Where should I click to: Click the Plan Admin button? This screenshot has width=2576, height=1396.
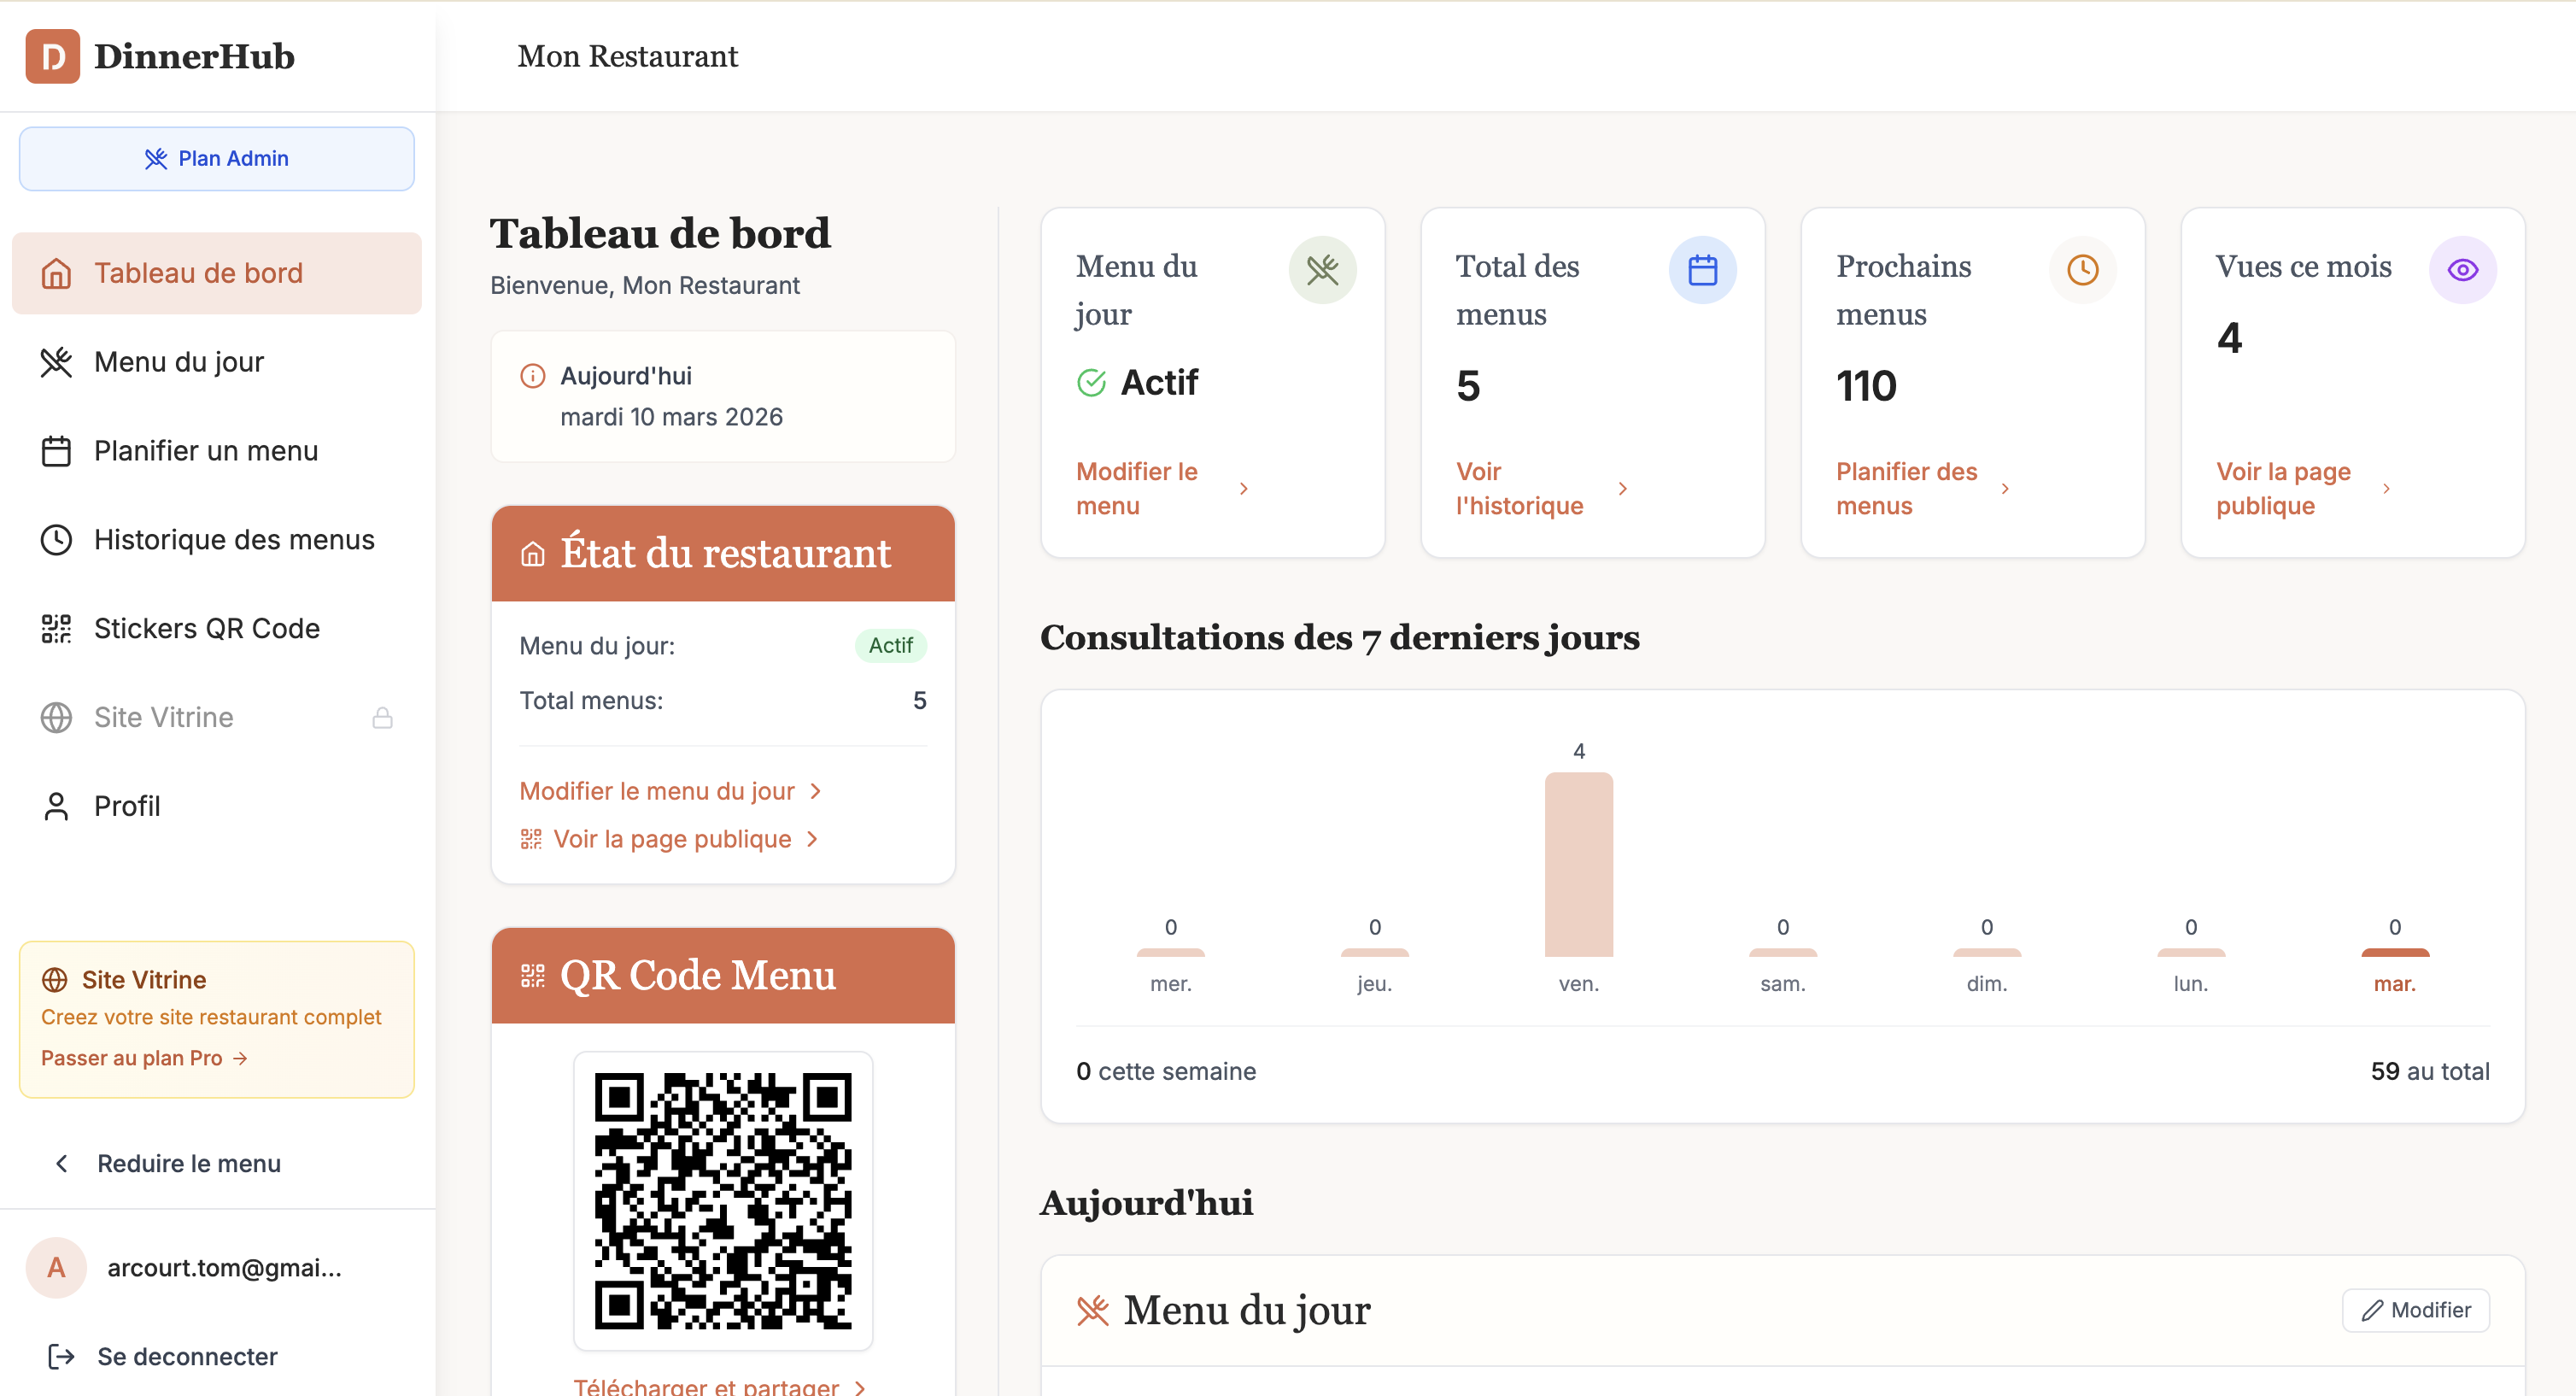pyautogui.click(x=216, y=158)
